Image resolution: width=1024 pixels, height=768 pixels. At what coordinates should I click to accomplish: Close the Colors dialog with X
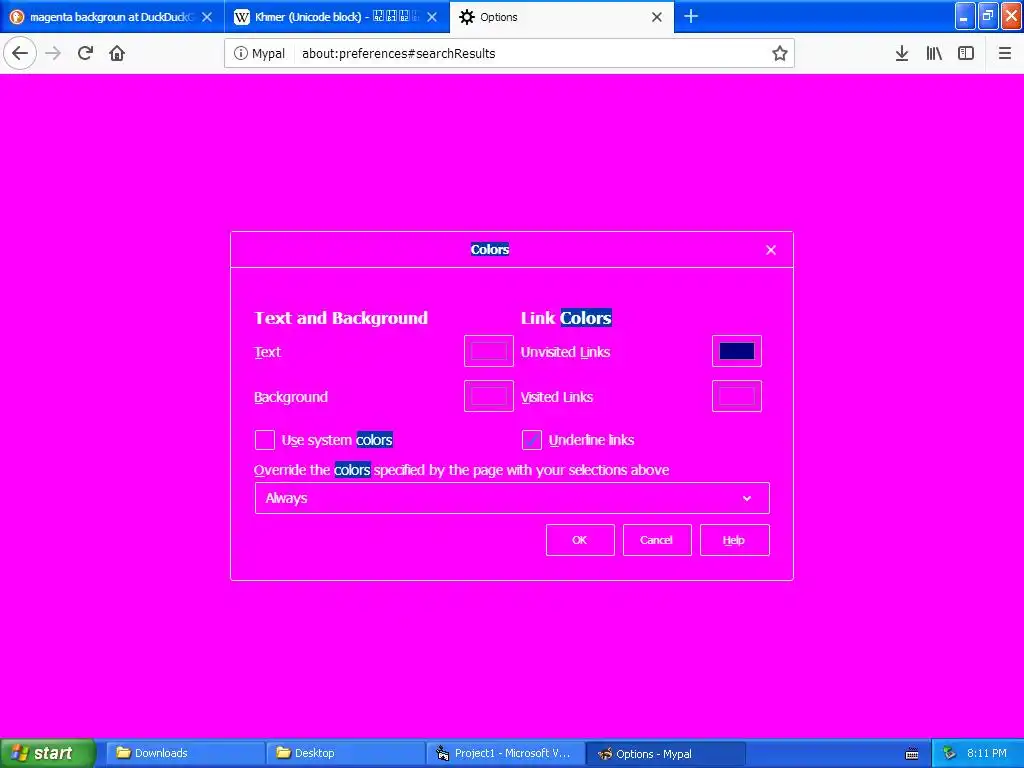point(771,250)
